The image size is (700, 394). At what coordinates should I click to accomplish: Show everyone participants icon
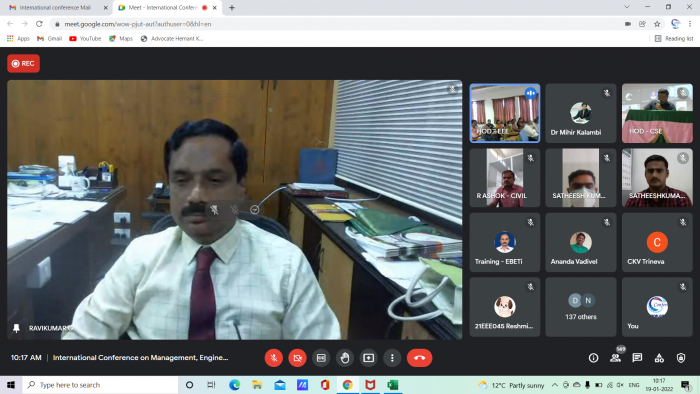616,358
